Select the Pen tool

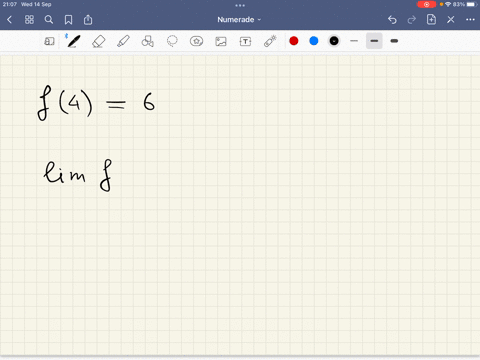point(74,41)
